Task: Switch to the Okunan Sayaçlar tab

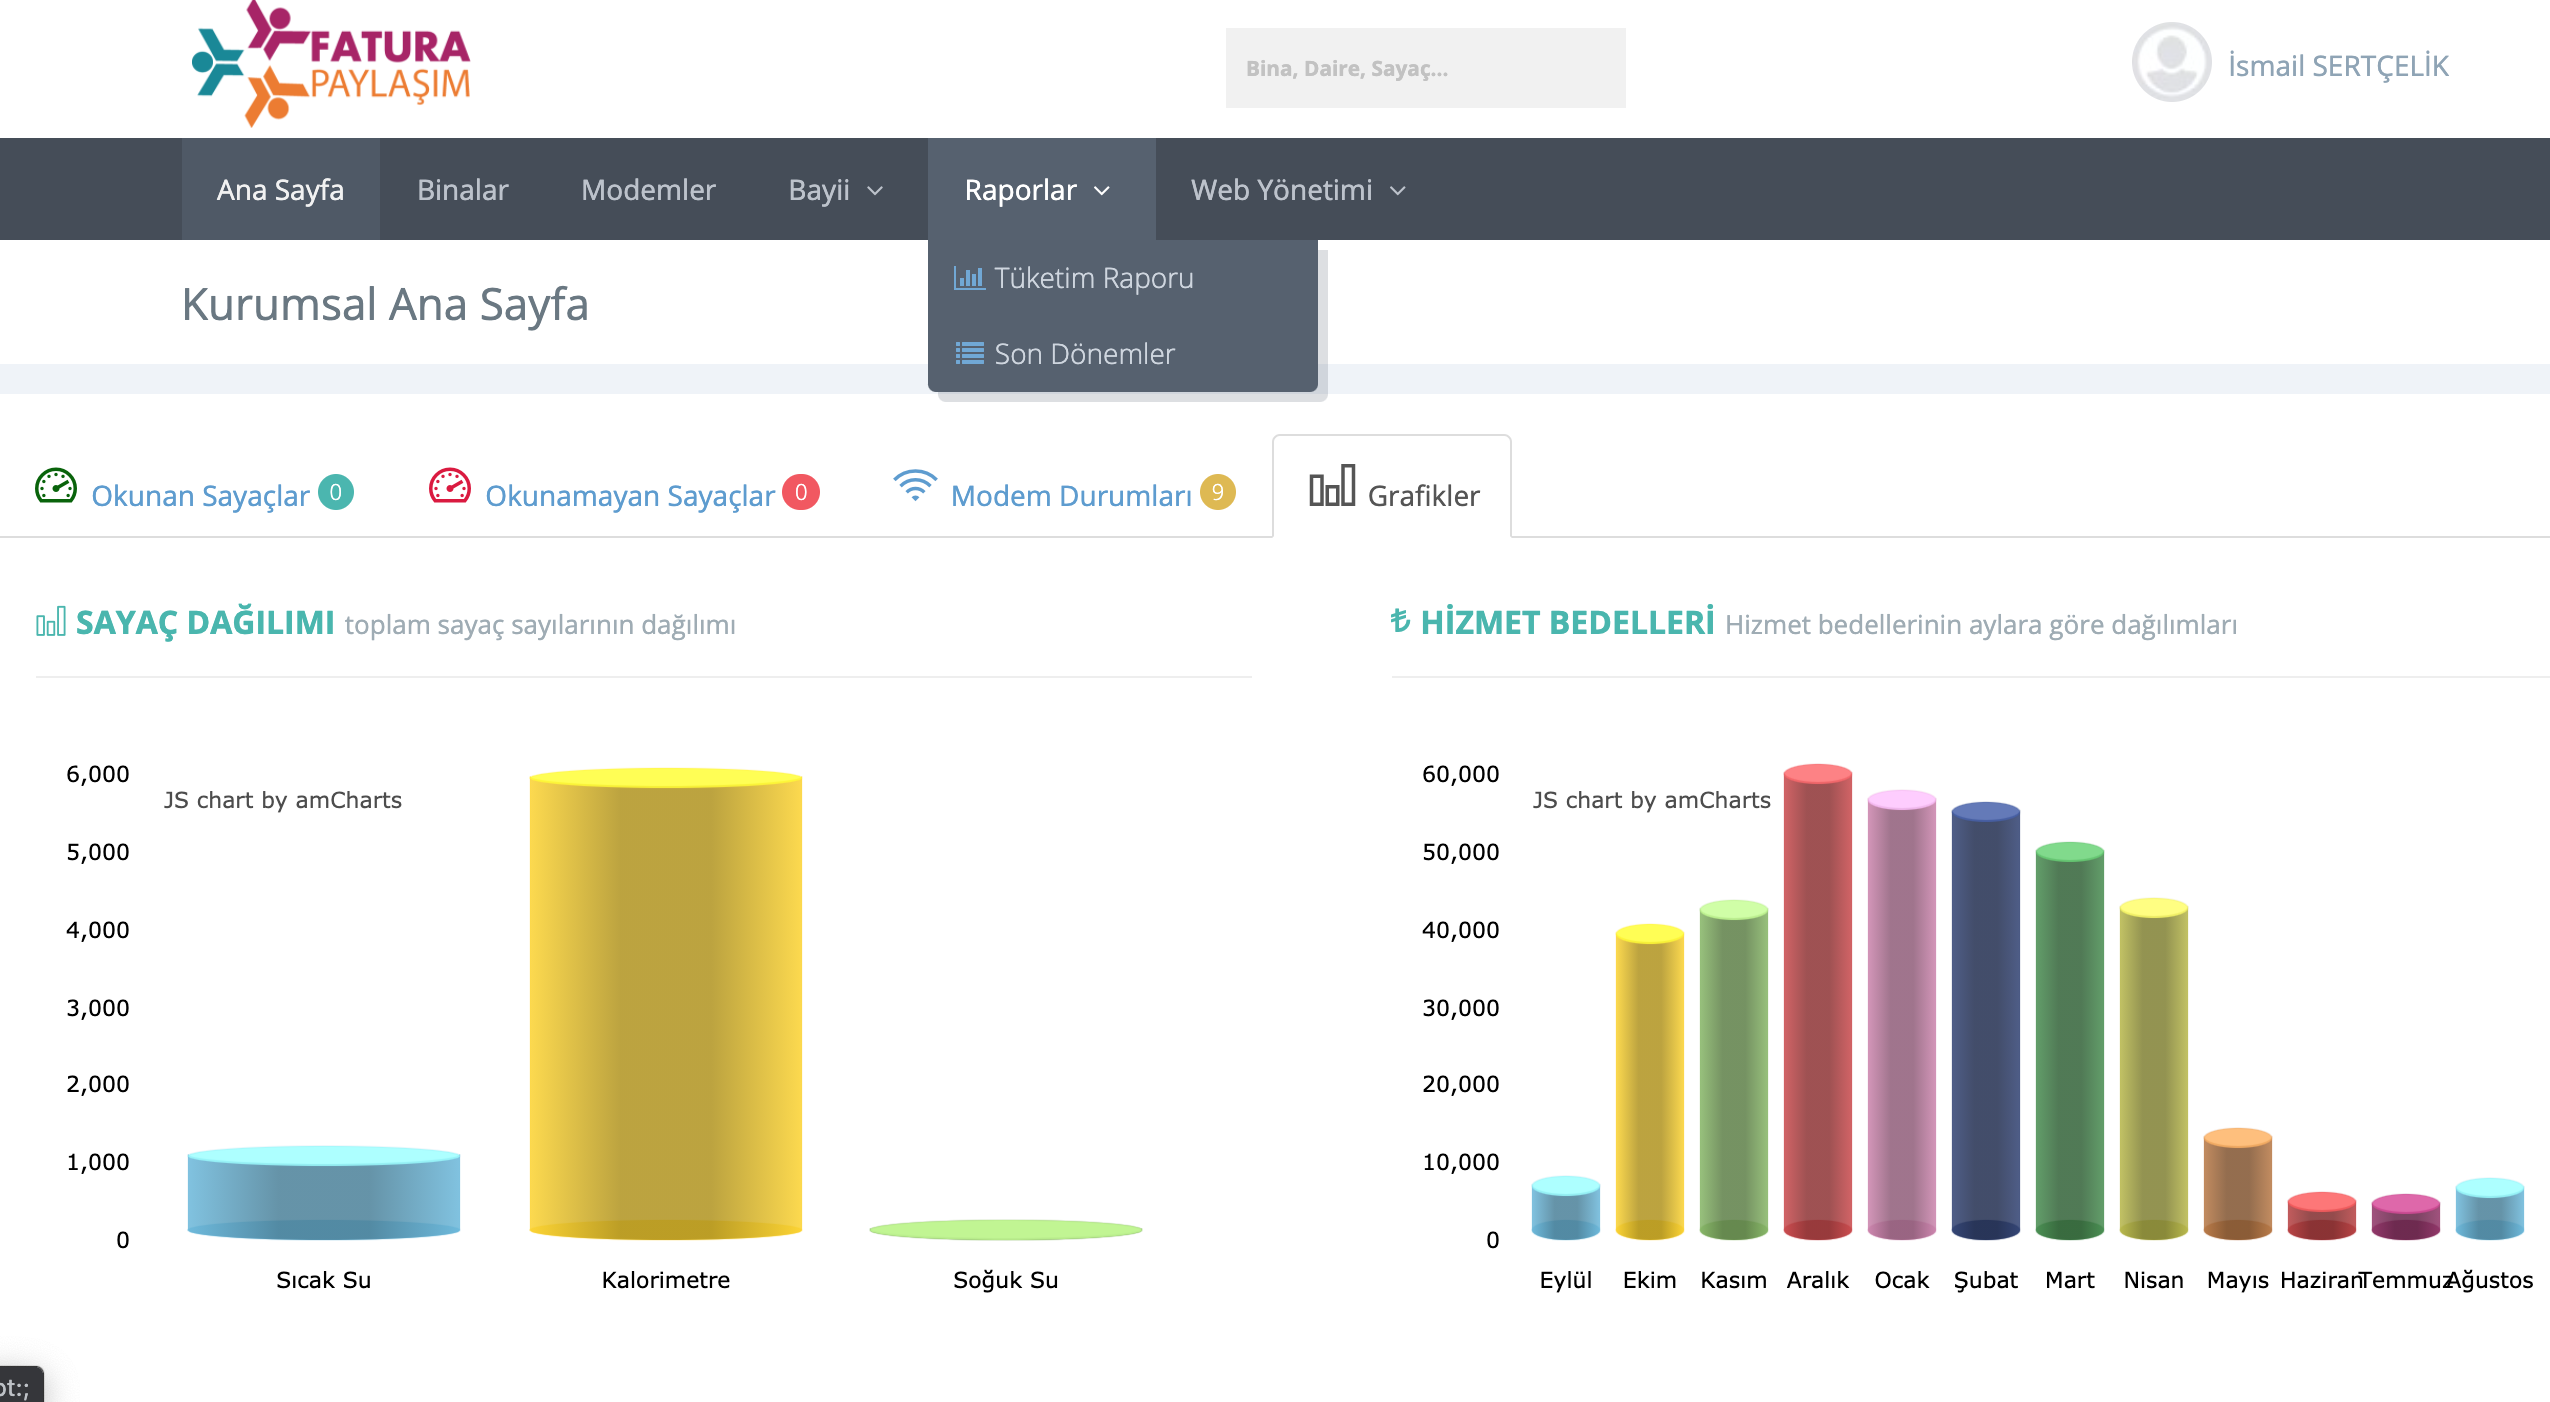Action: tap(195, 488)
